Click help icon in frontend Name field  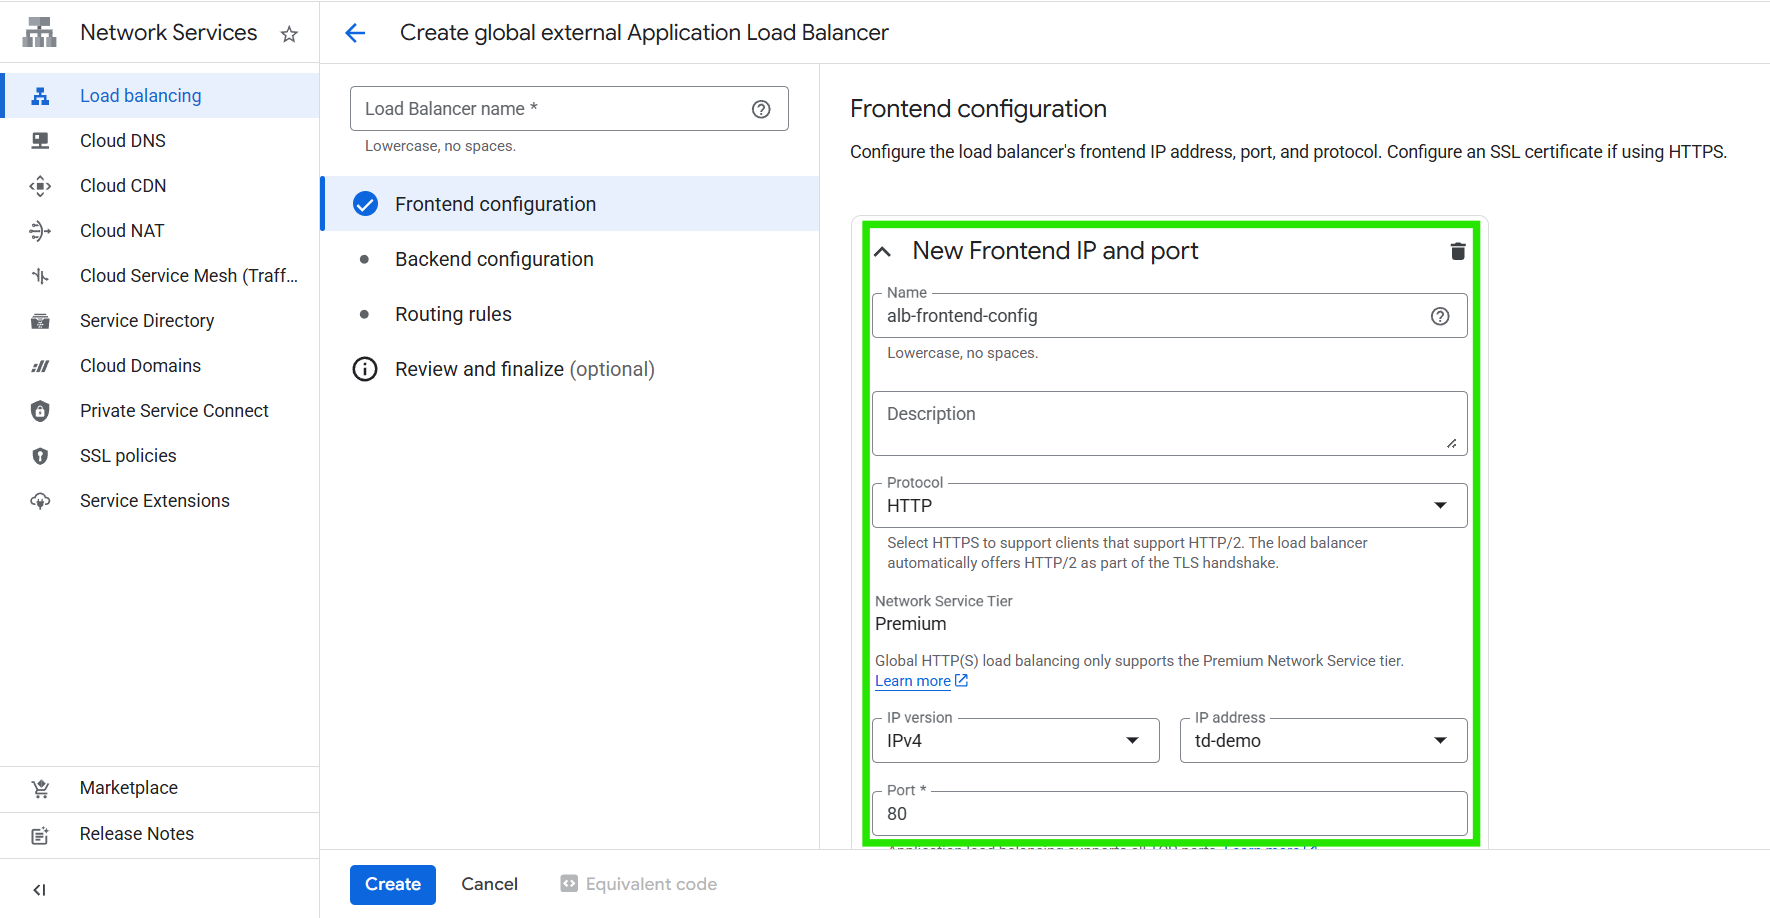click(x=1439, y=316)
